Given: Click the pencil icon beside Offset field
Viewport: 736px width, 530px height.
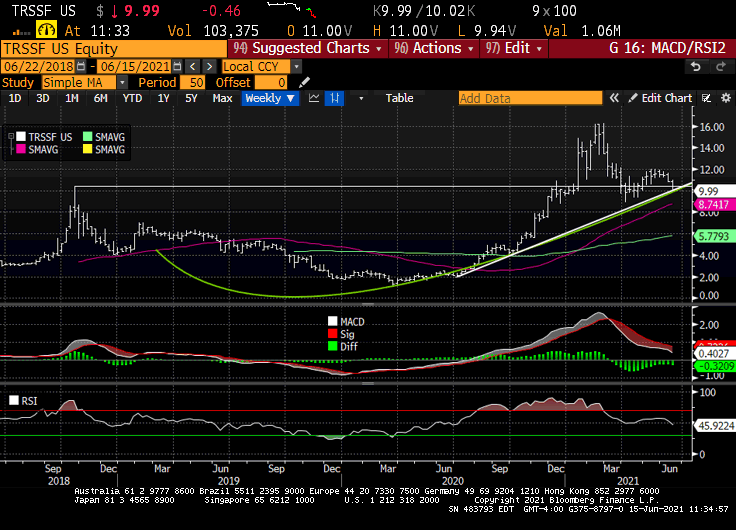Looking at the screenshot, I should [304, 83].
